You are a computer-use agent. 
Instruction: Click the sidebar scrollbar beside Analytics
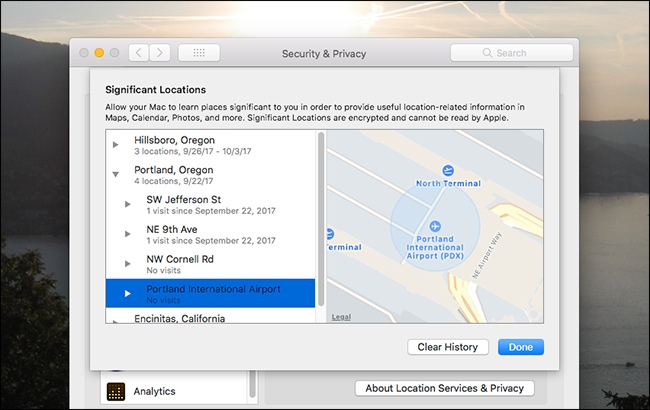tap(252, 385)
